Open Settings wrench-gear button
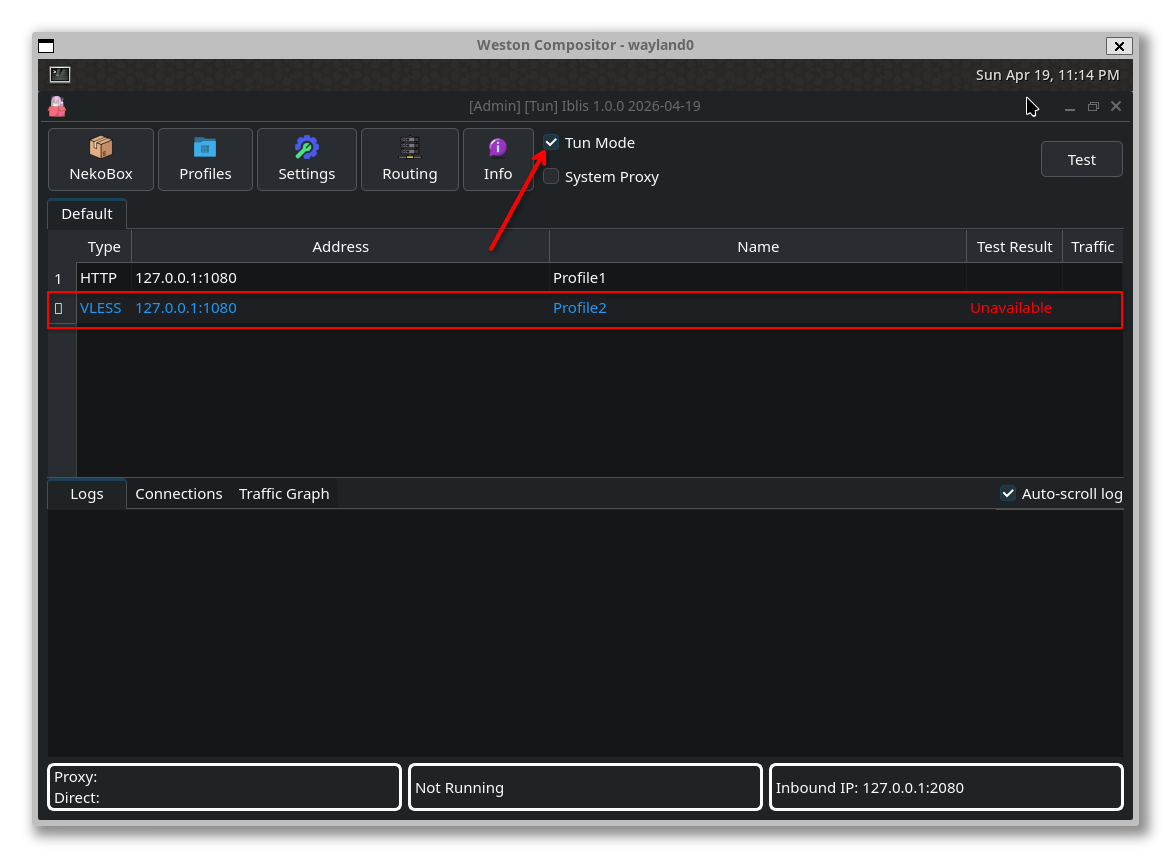The width and height of the screenshot is (1171, 858). point(307,159)
